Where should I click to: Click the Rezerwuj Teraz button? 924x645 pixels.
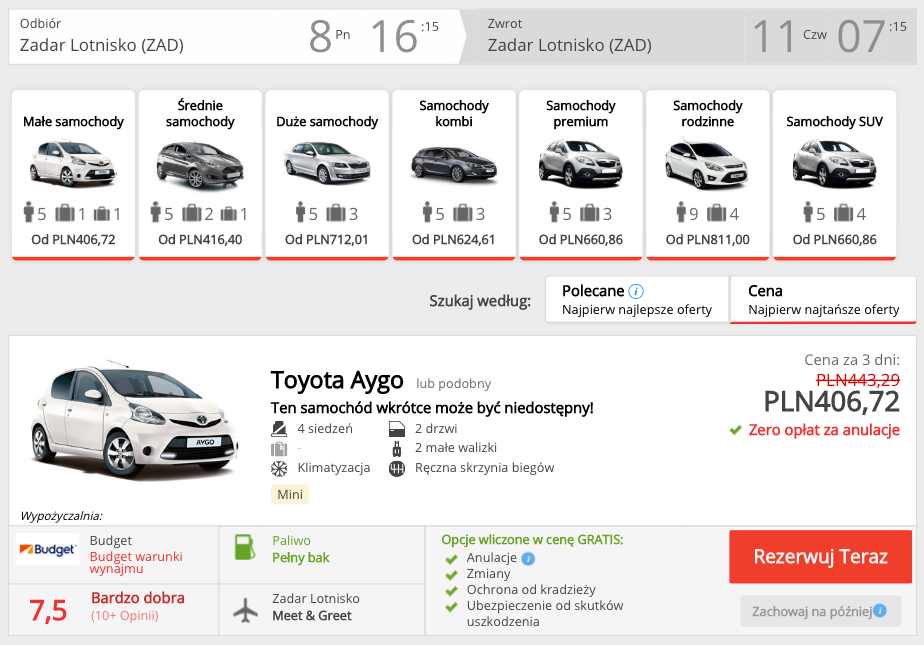pos(820,557)
